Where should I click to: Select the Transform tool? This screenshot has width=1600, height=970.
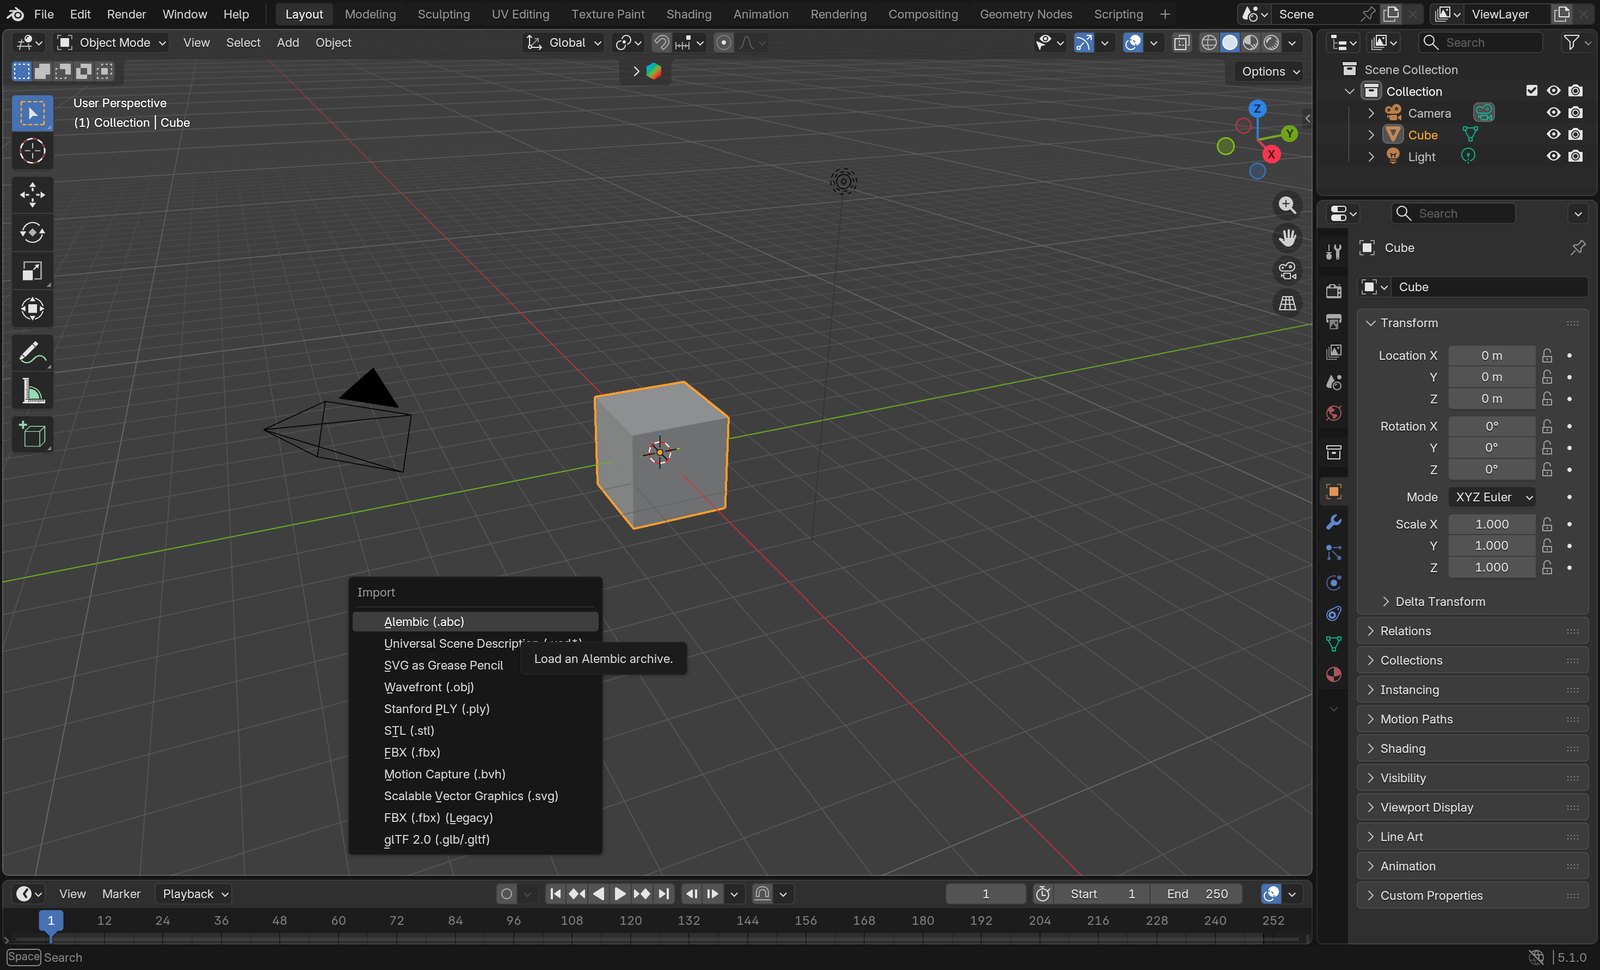click(x=32, y=309)
